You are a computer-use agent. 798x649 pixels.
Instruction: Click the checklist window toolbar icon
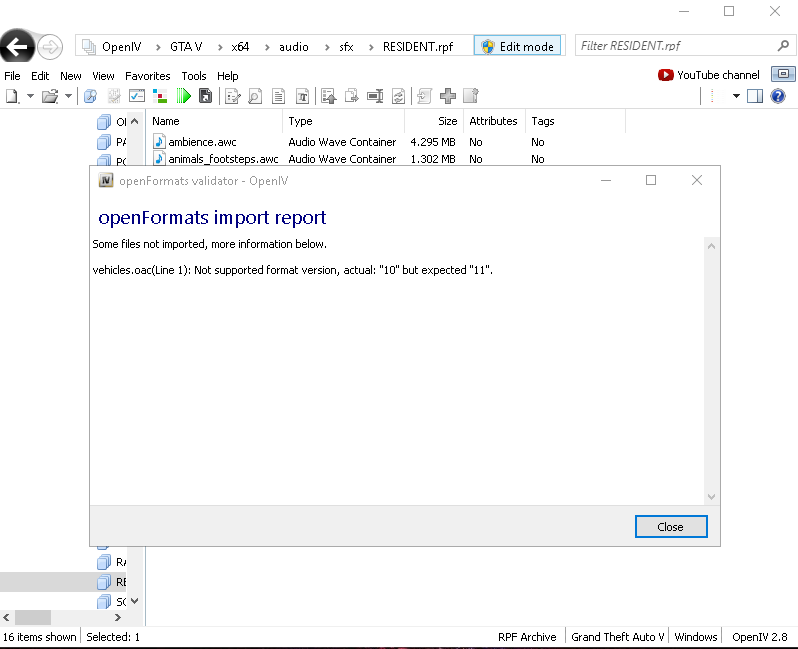(137, 96)
